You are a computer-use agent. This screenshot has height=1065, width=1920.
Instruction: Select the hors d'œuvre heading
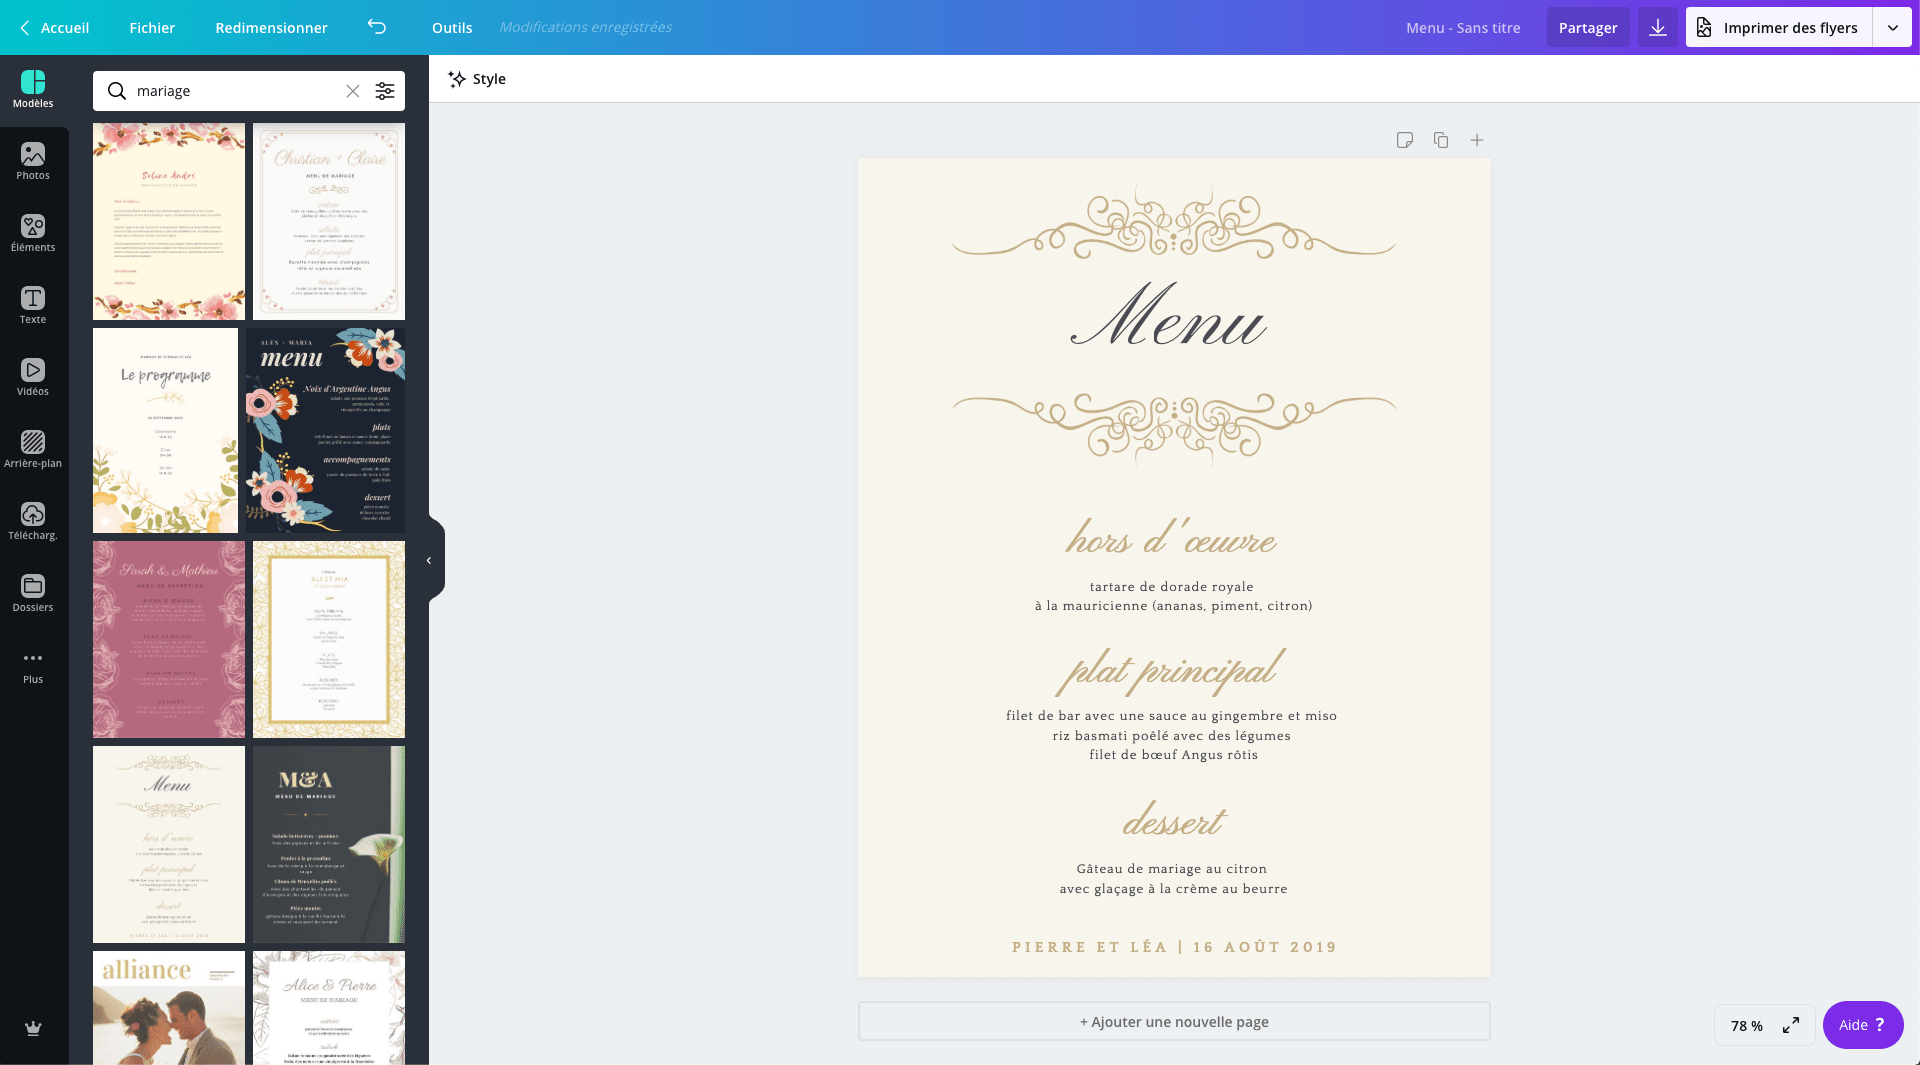(x=1171, y=538)
